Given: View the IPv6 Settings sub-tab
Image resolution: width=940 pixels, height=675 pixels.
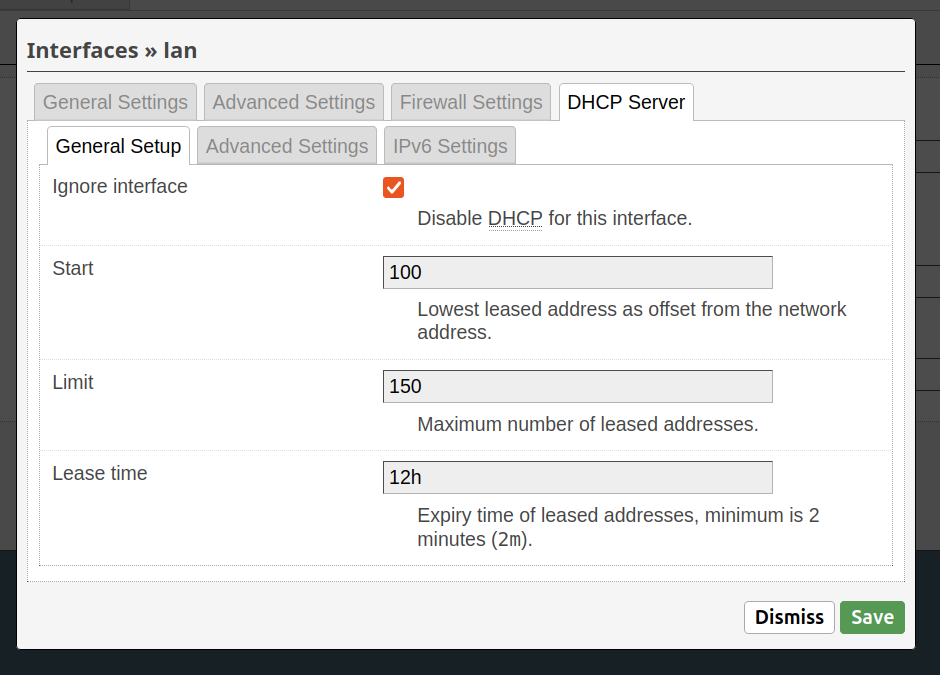Looking at the screenshot, I should (x=449, y=145).
